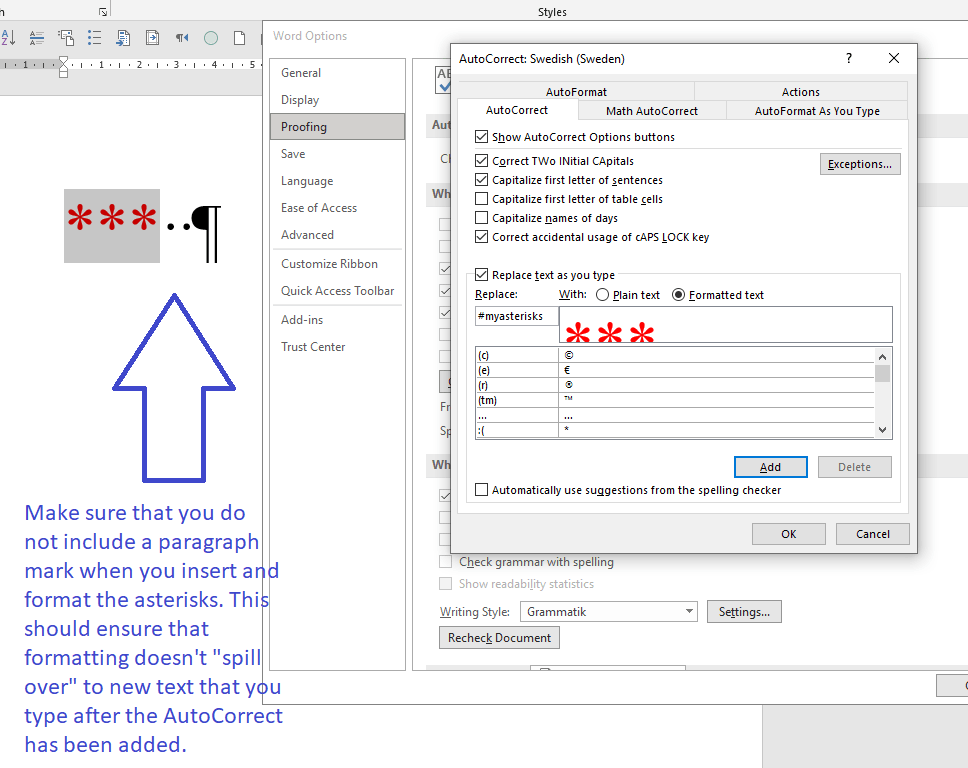Toggle Check grammar with spelling in Word Options
The image size is (968, 768).
pyautogui.click(x=445, y=562)
